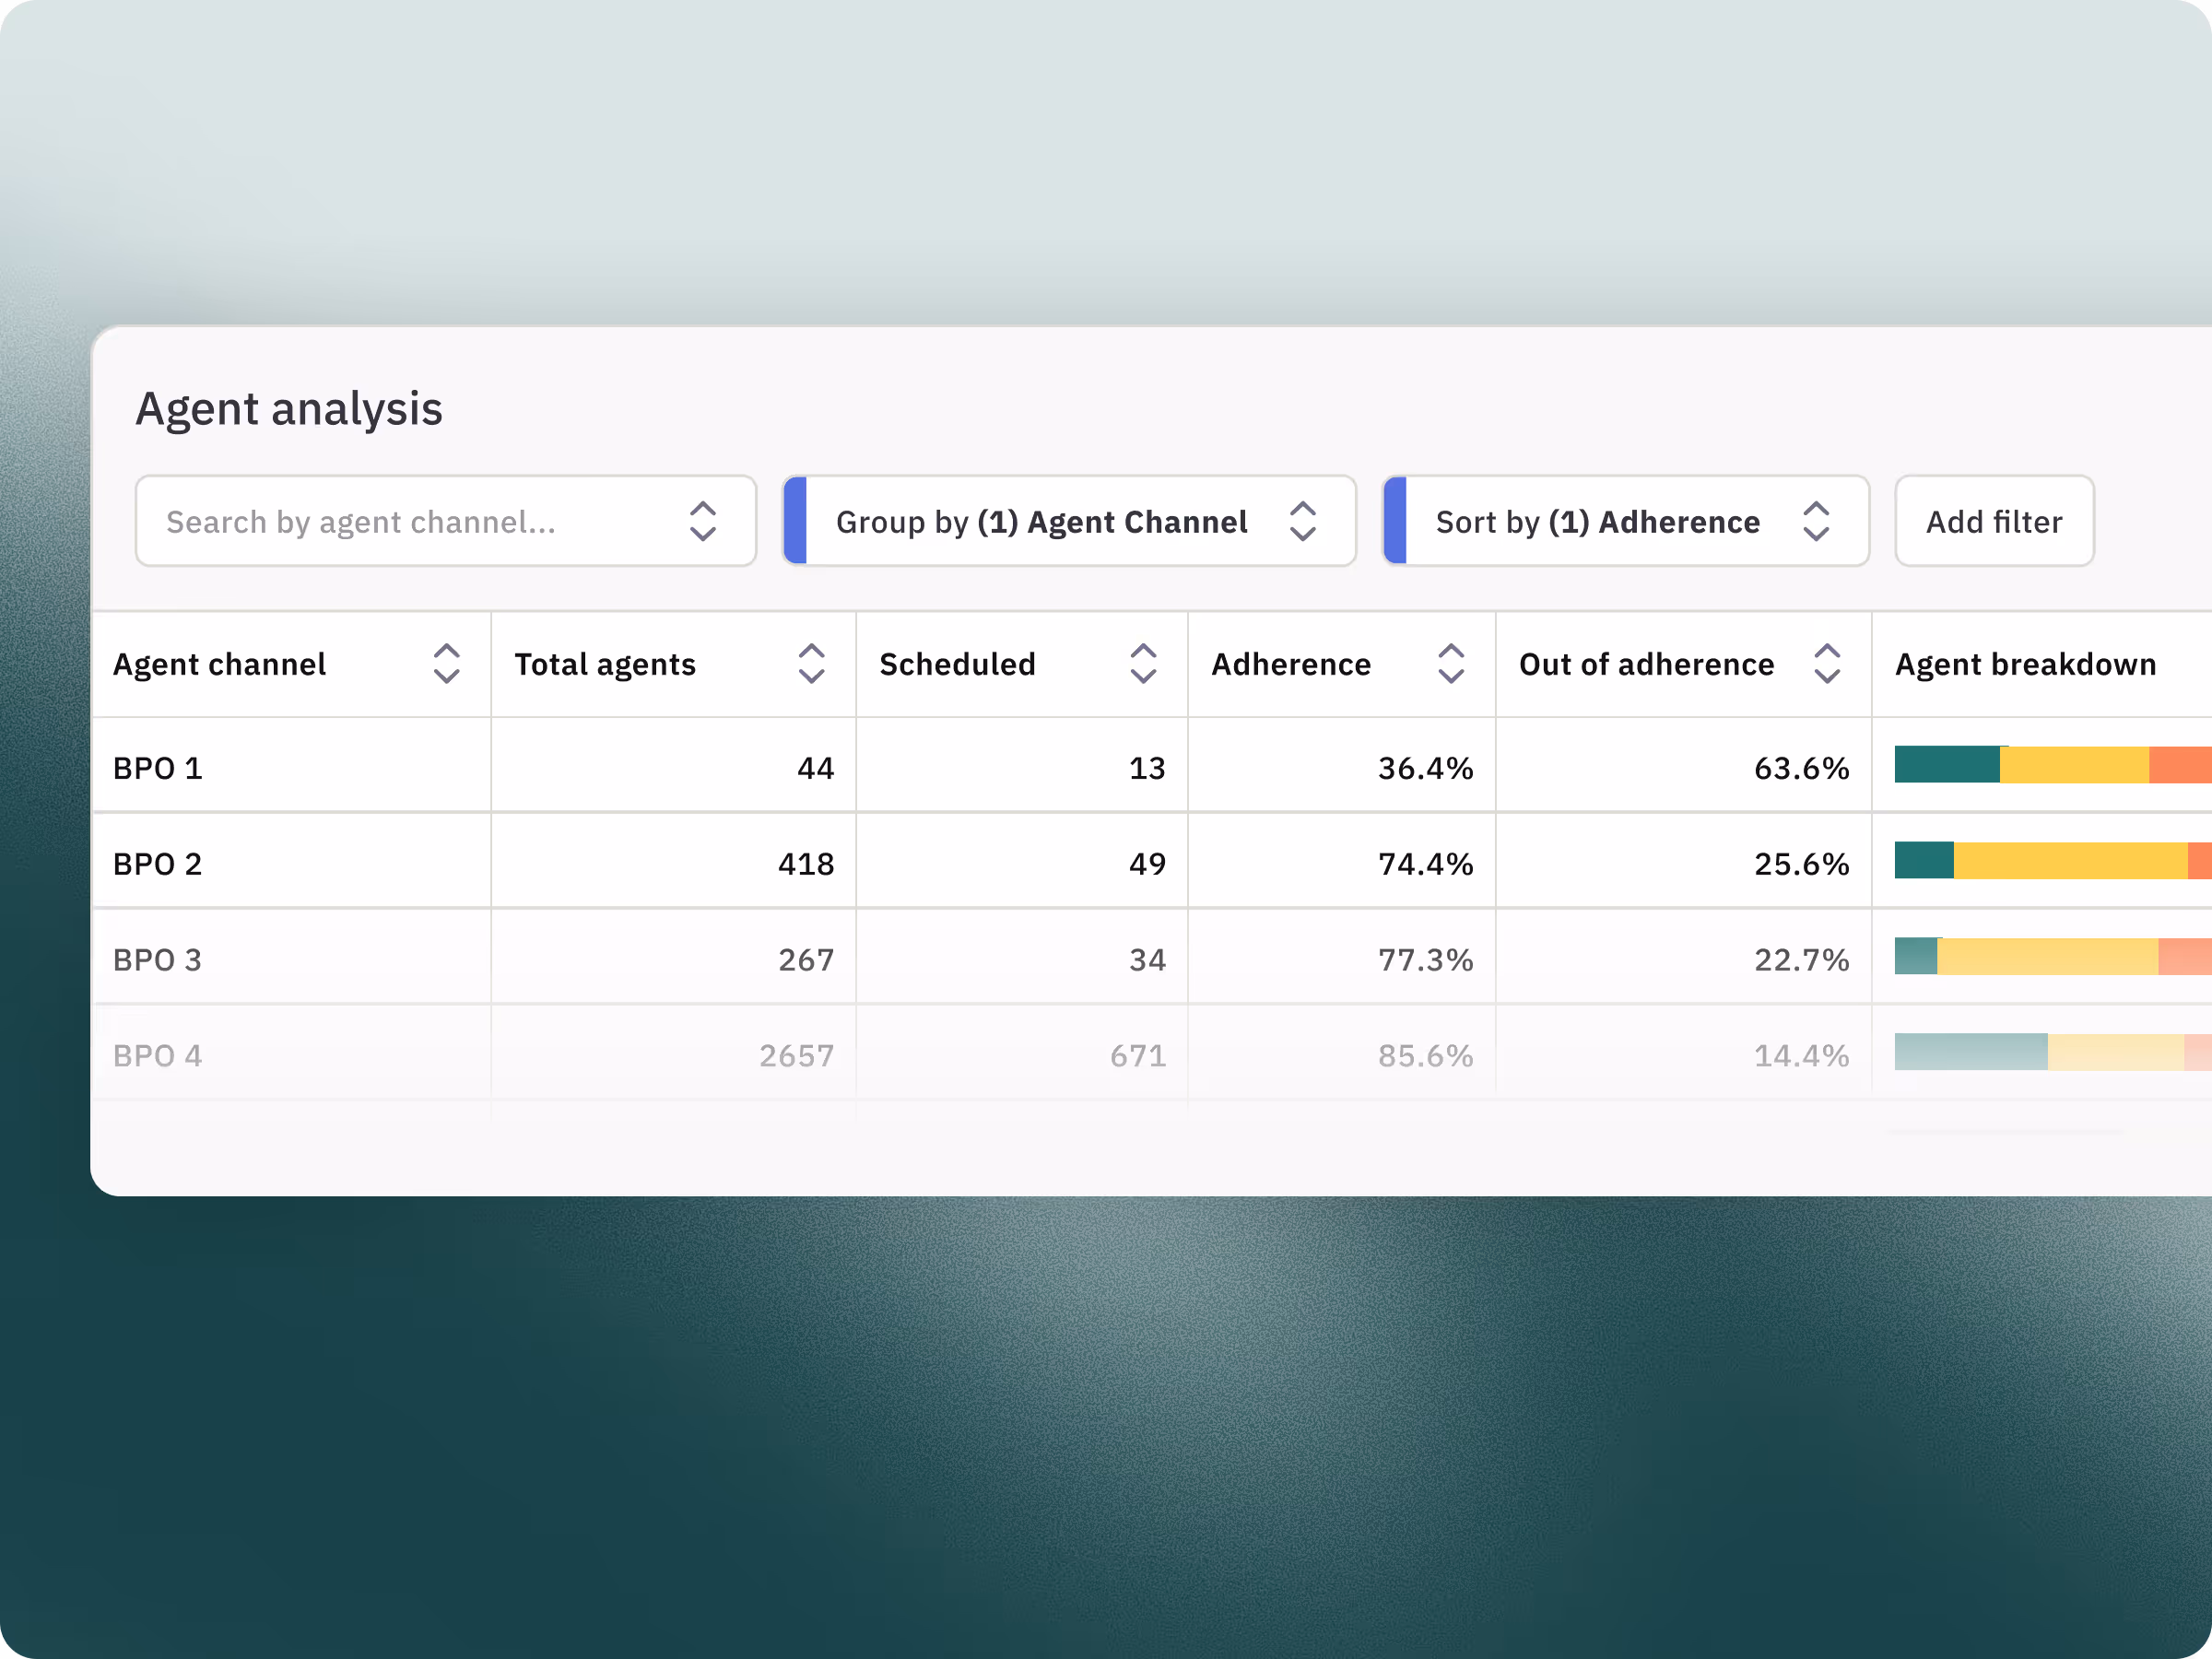Click the Agent breakdown column header
Screen dimensions: 2212x1659
point(2025,664)
